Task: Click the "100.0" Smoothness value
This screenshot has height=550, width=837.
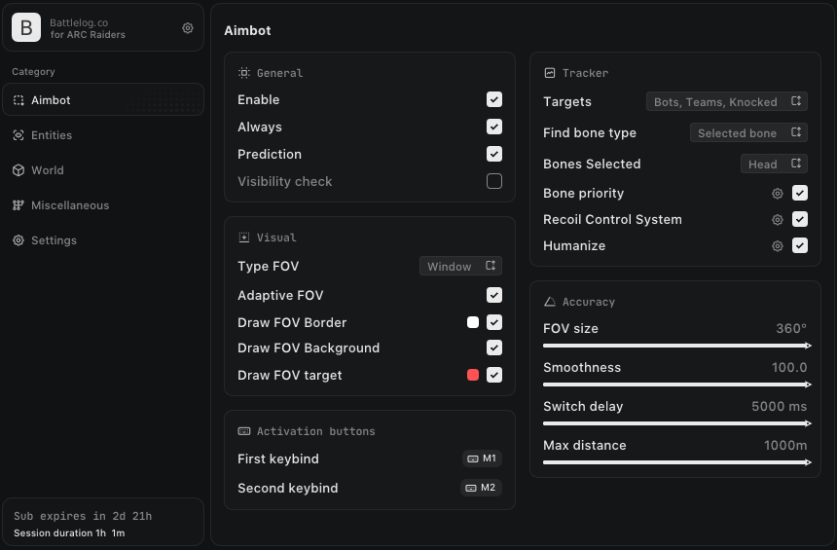Action: 789,367
